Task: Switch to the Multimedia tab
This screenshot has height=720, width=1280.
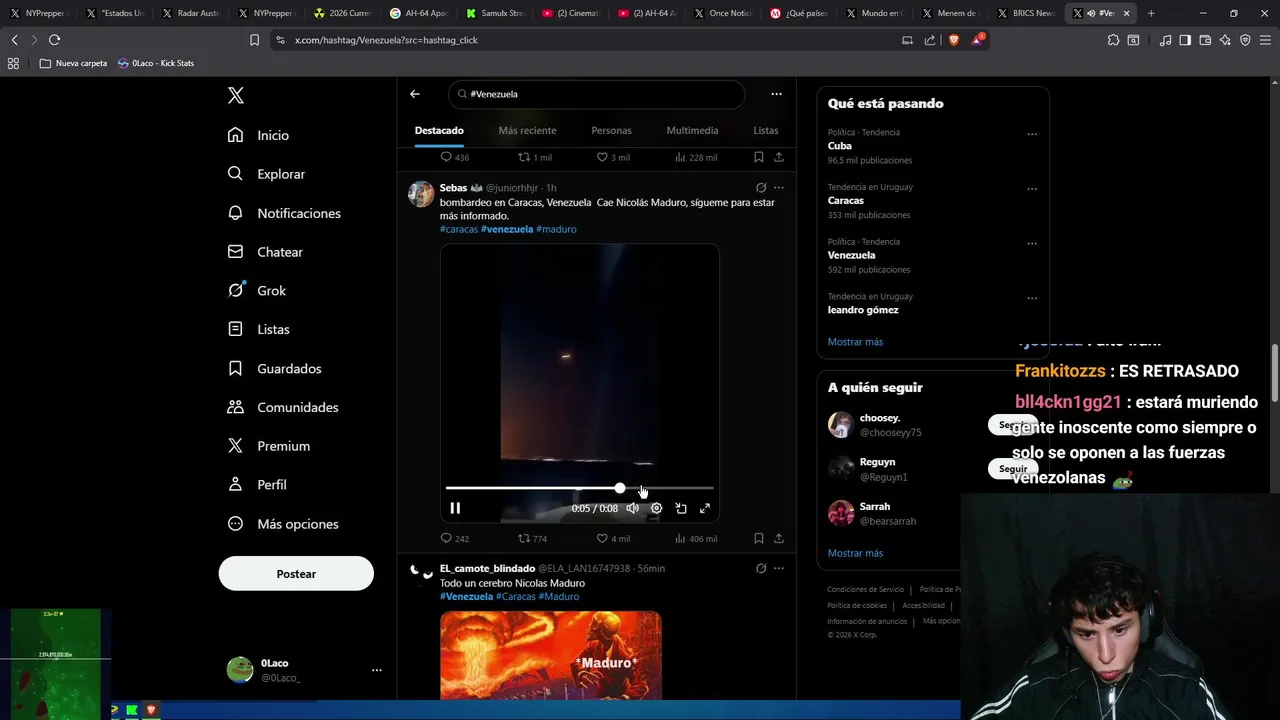Action: coord(692,130)
